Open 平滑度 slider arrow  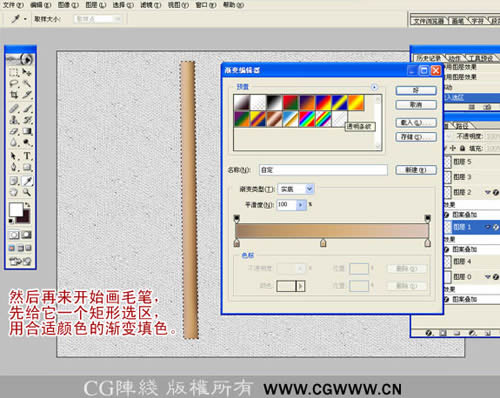point(301,205)
